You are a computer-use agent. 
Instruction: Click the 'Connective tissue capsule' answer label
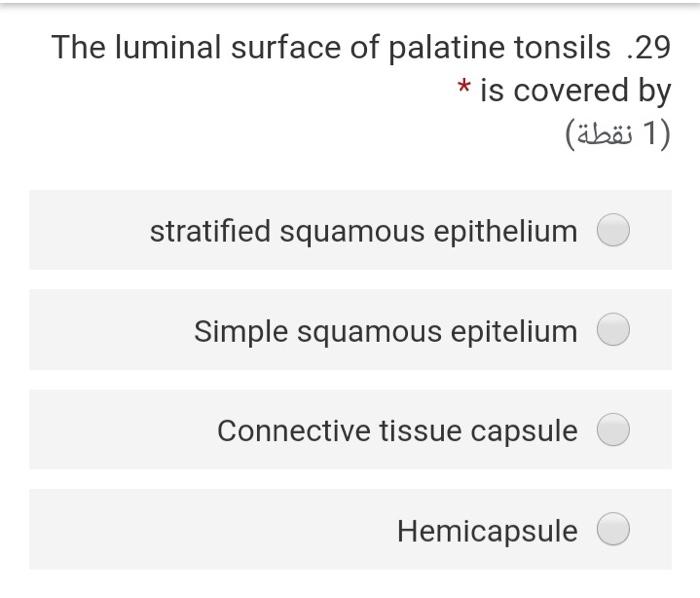coord(397,430)
